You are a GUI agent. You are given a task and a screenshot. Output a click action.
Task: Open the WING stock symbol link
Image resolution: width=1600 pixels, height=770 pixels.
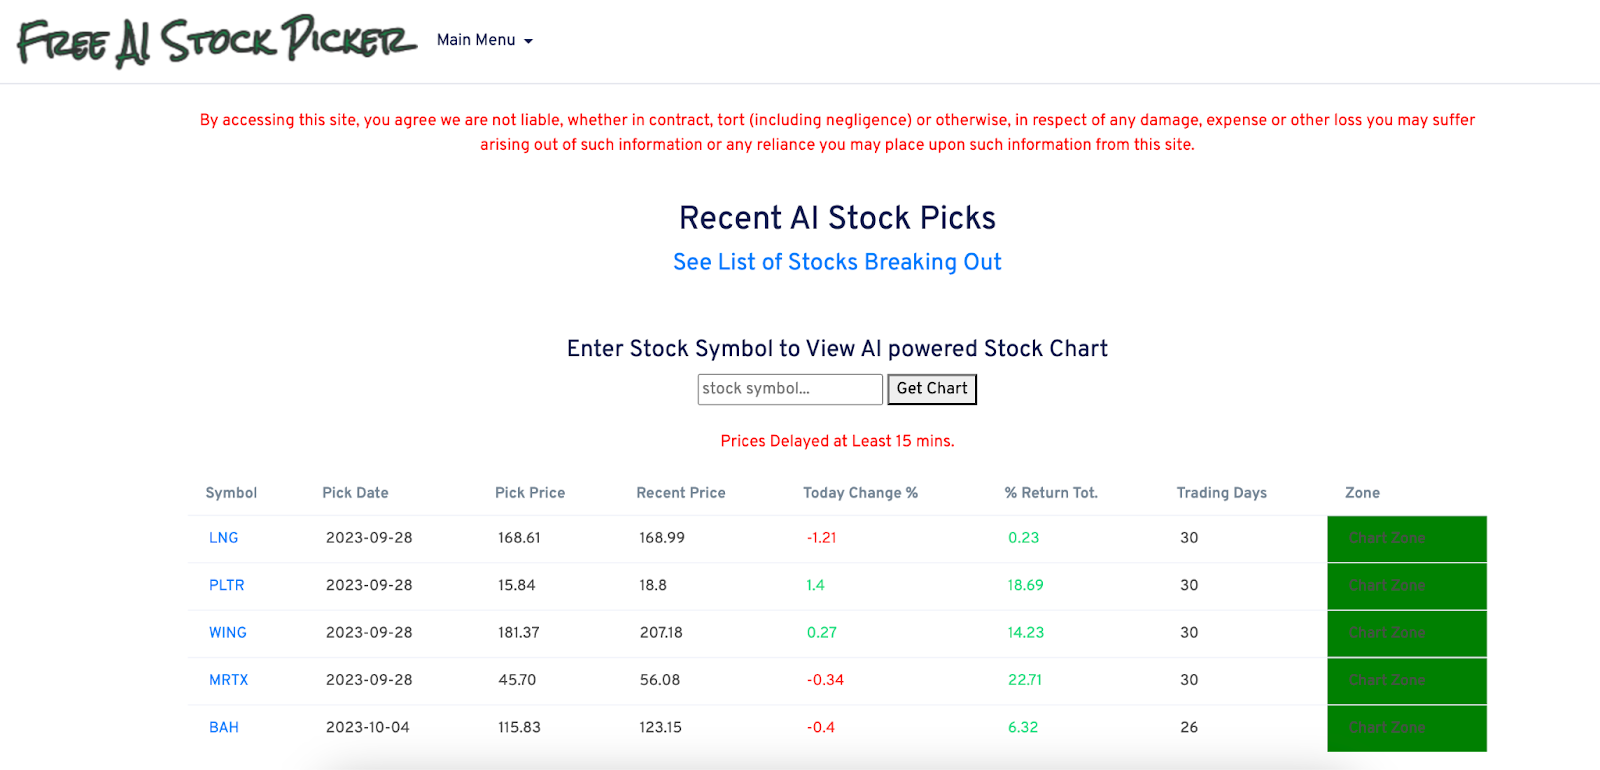(227, 633)
